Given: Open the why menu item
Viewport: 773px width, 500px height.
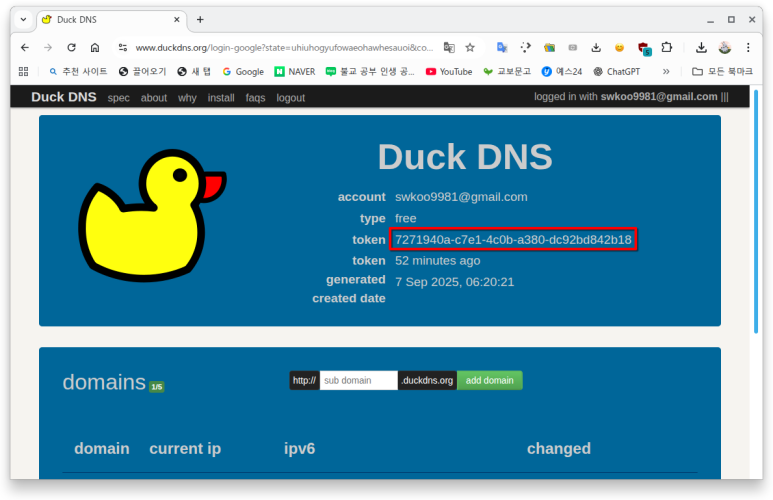Looking at the screenshot, I should click(x=187, y=98).
